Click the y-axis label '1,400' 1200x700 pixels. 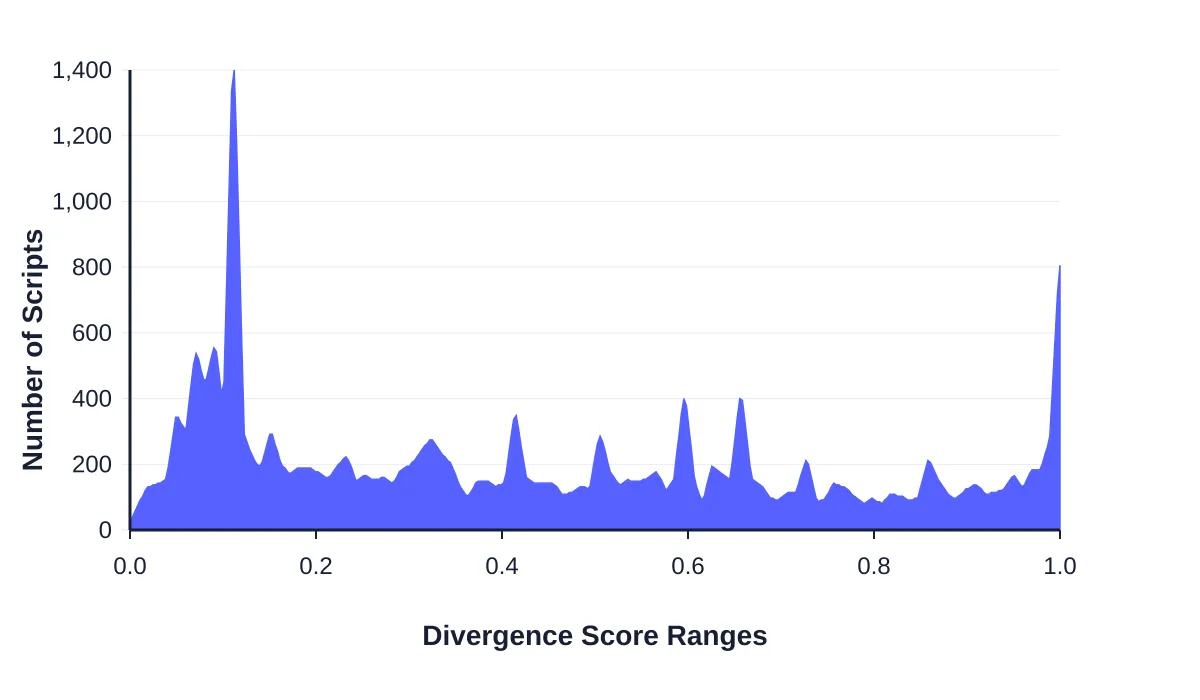pyautogui.click(x=82, y=70)
